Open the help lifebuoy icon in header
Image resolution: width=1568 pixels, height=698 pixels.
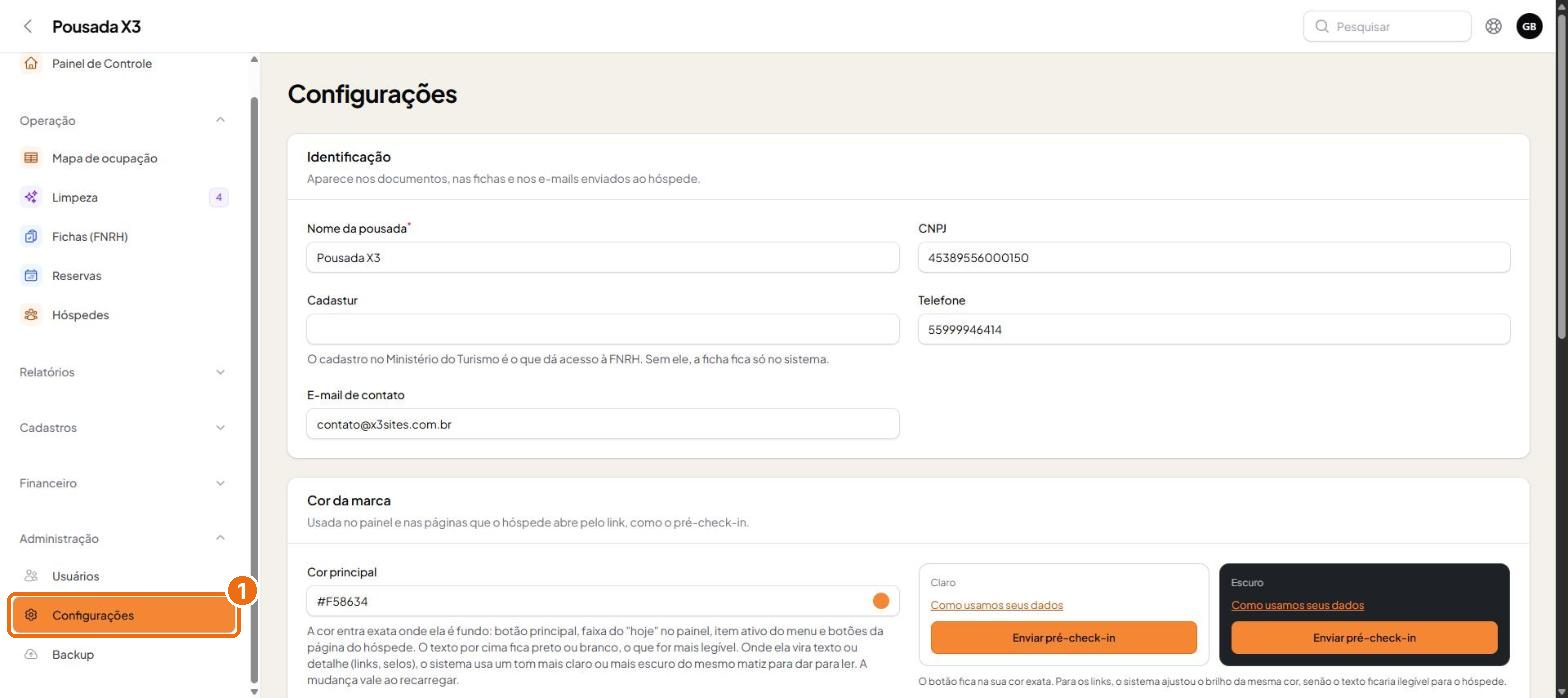click(x=1493, y=27)
